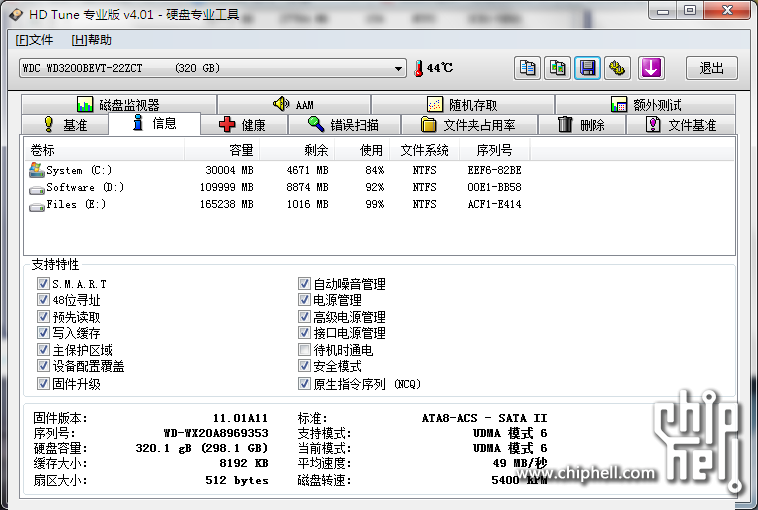
Task: Click the Files (E:) drive icon
Action: (x=36, y=206)
